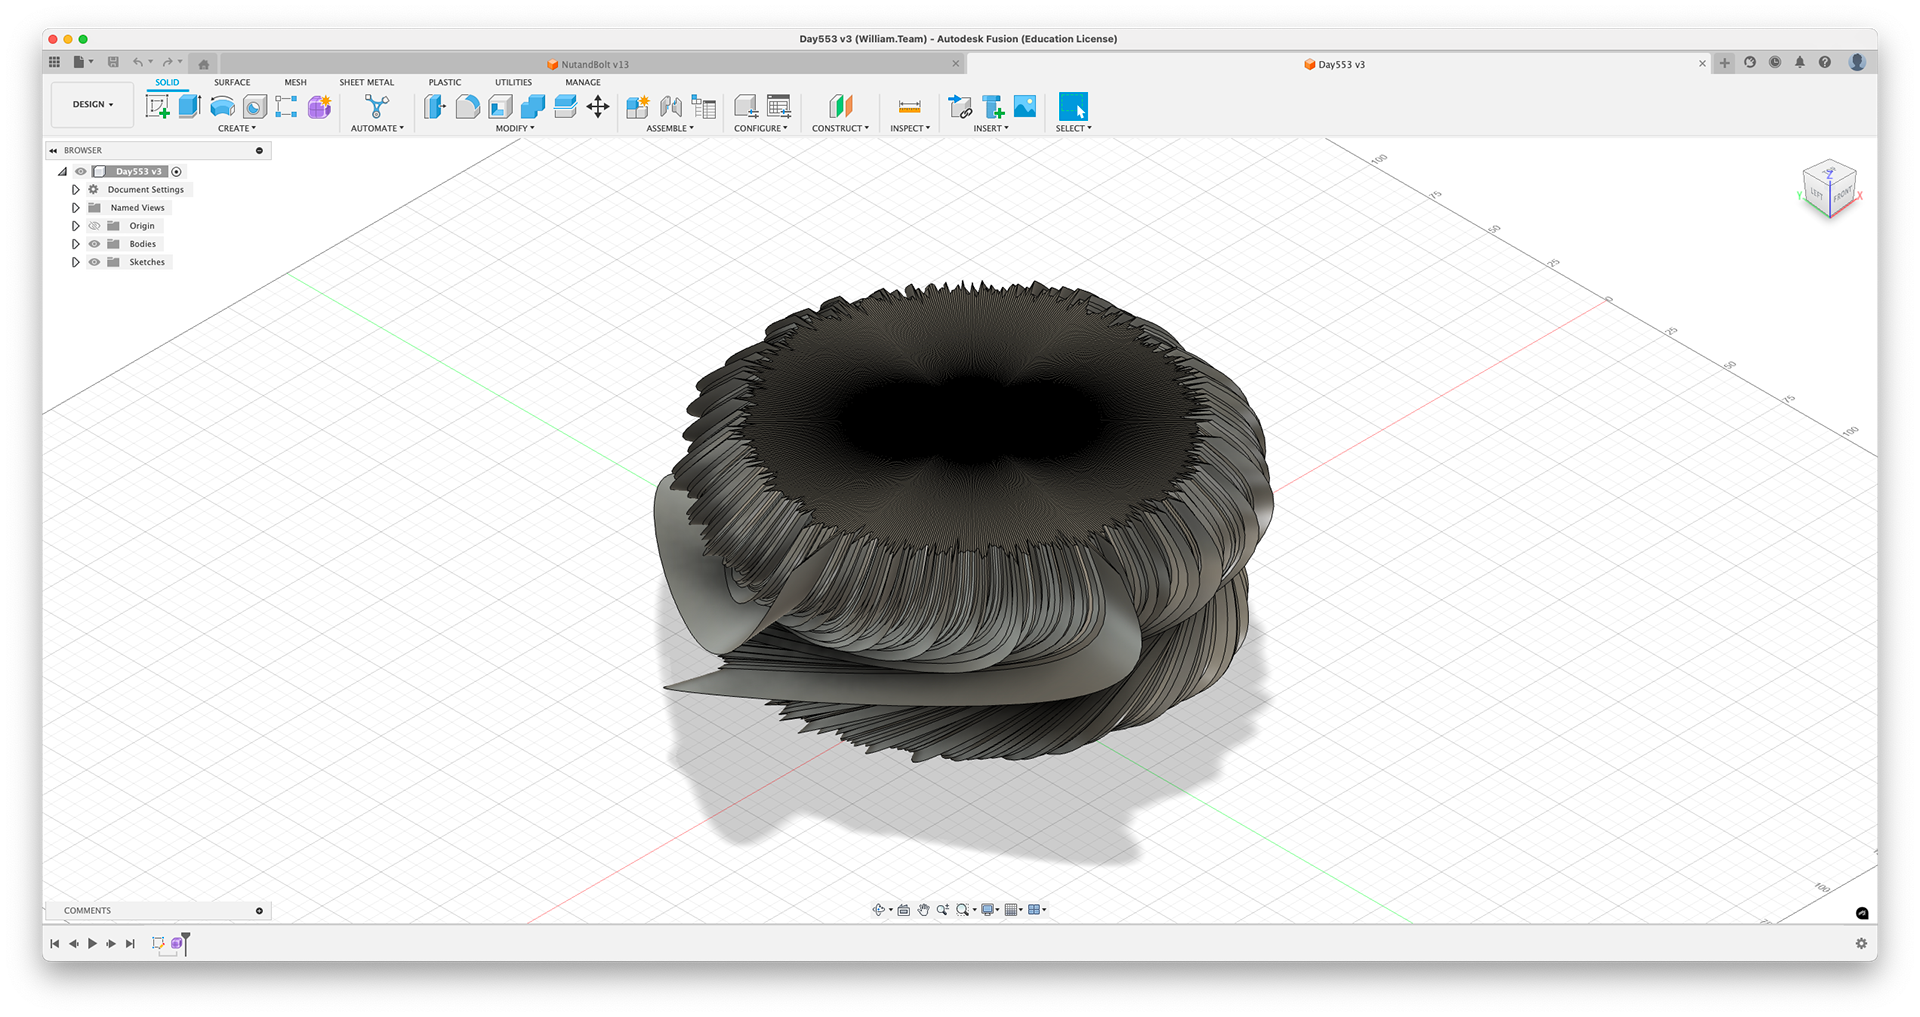This screenshot has height=1017, width=1920.
Task: Switch to the SURFACE tab
Action: pos(232,82)
